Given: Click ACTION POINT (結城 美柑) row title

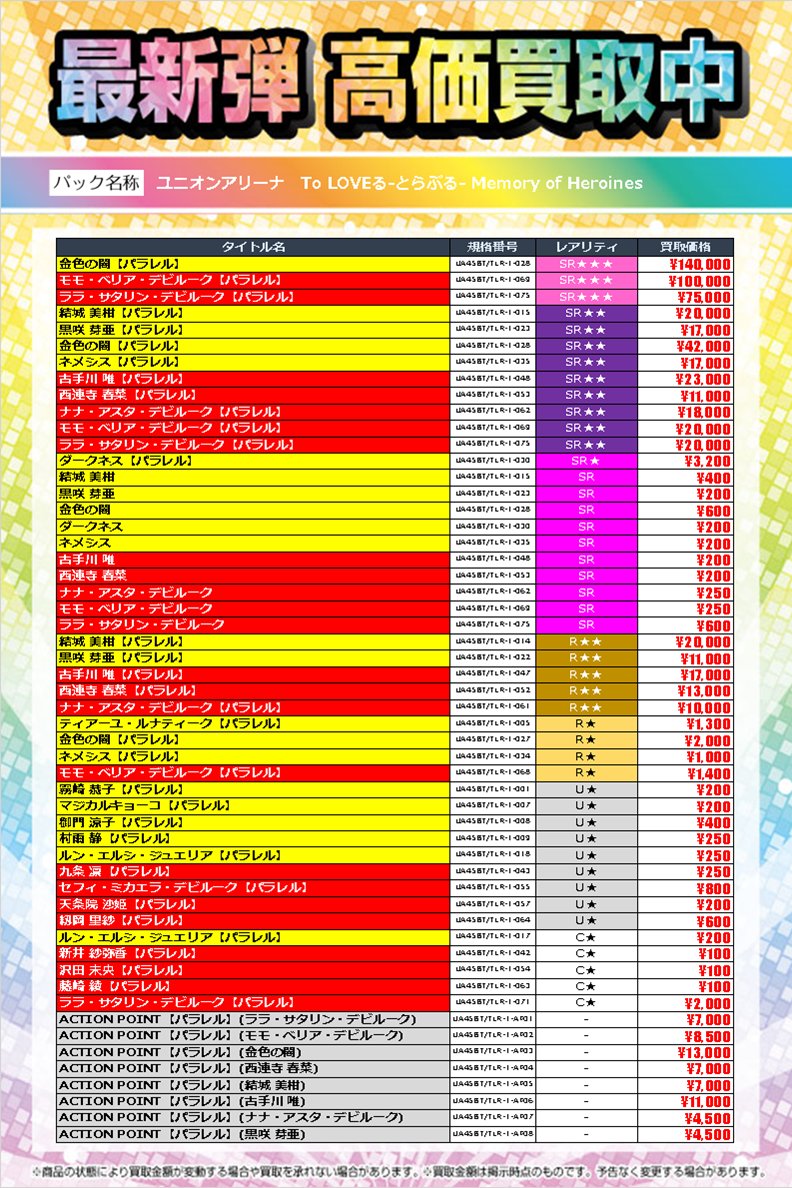Looking at the screenshot, I should coord(253,1085).
